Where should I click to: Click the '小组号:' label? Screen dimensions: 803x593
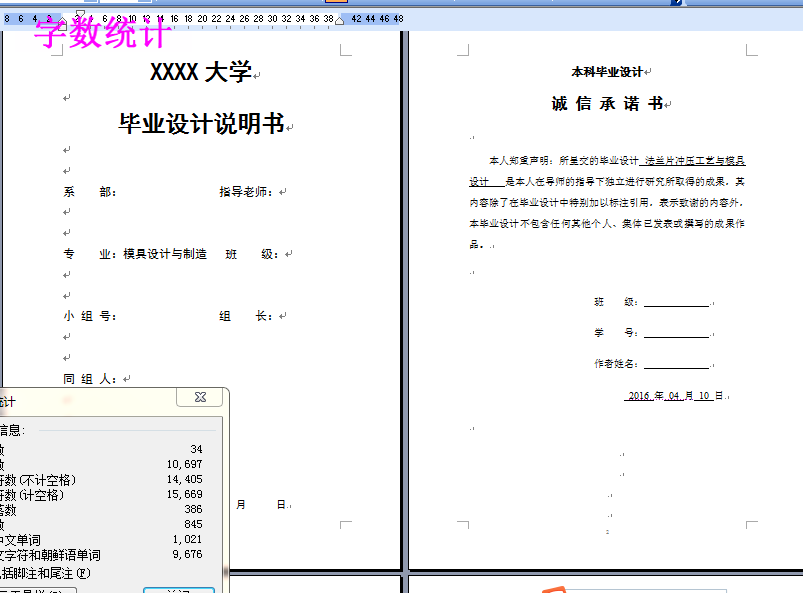tap(90, 316)
